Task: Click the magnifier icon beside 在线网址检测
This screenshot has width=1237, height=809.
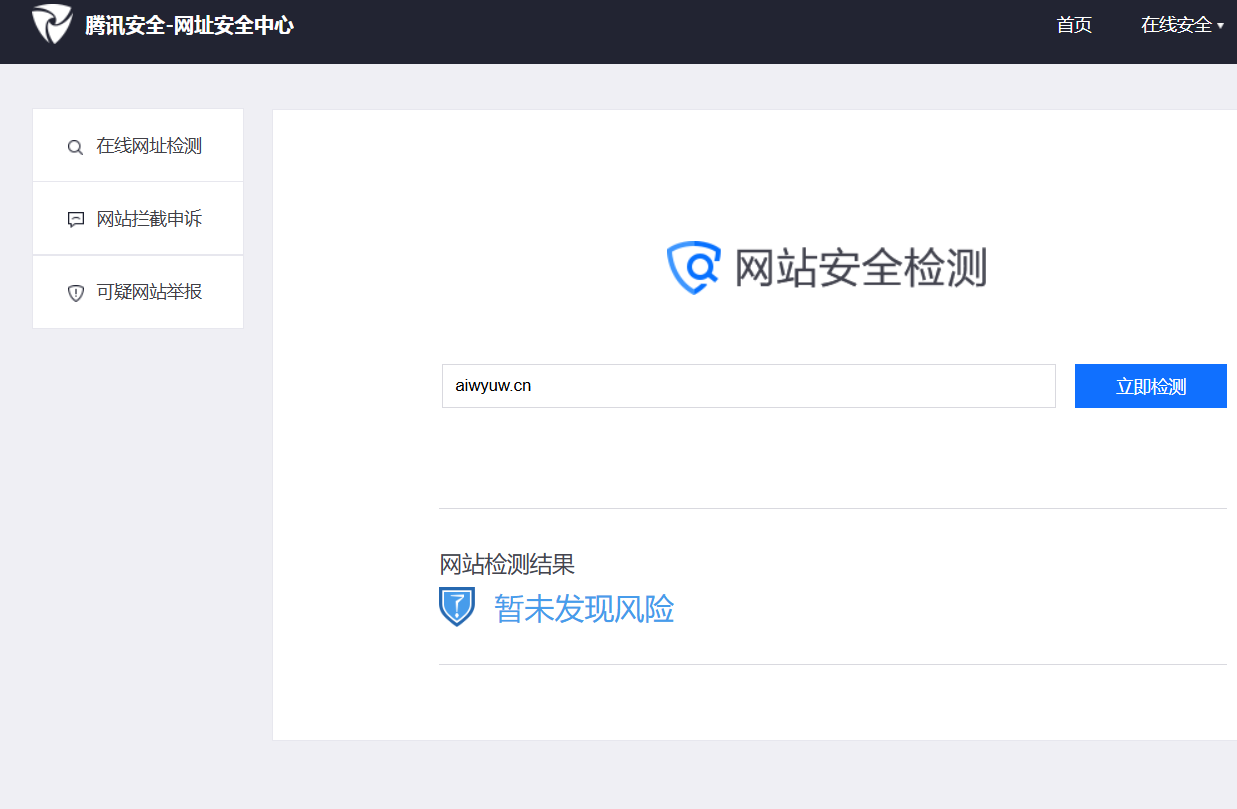Action: pos(75,147)
